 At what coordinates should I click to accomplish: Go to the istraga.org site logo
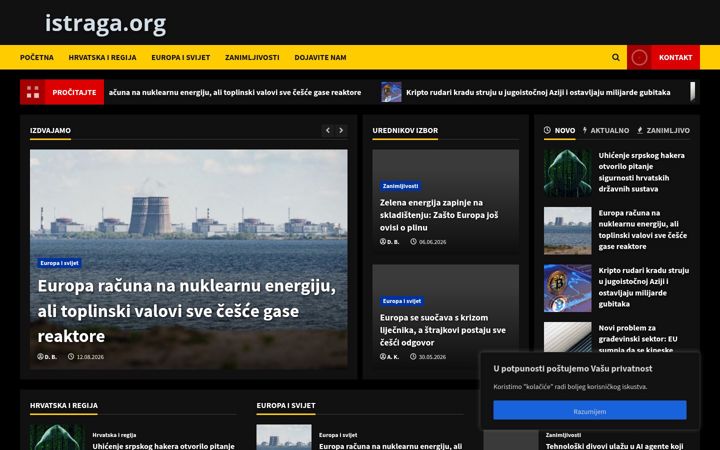[106, 23]
